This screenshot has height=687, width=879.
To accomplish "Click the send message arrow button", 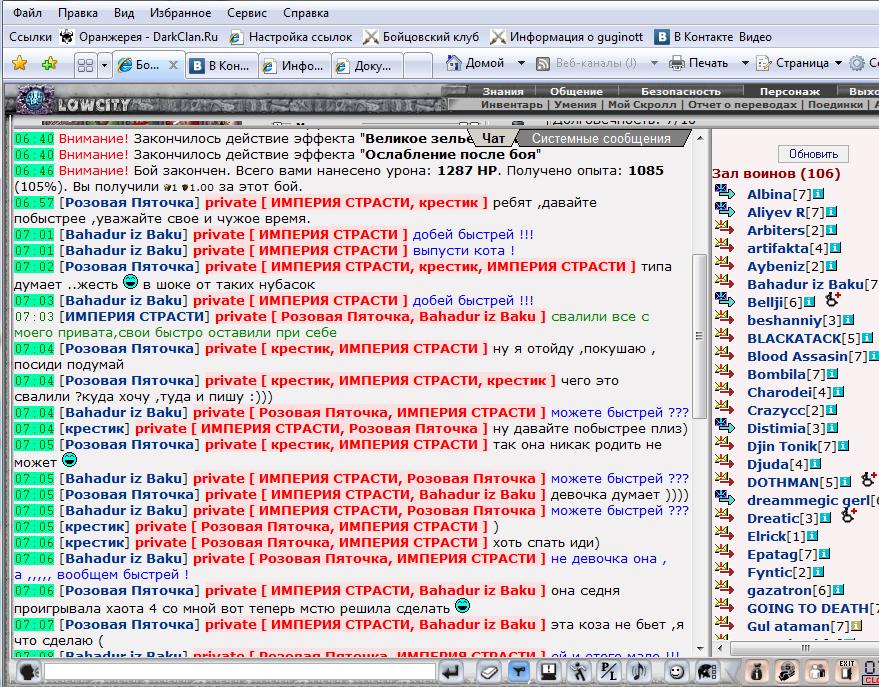I will pyautogui.click(x=451, y=671).
